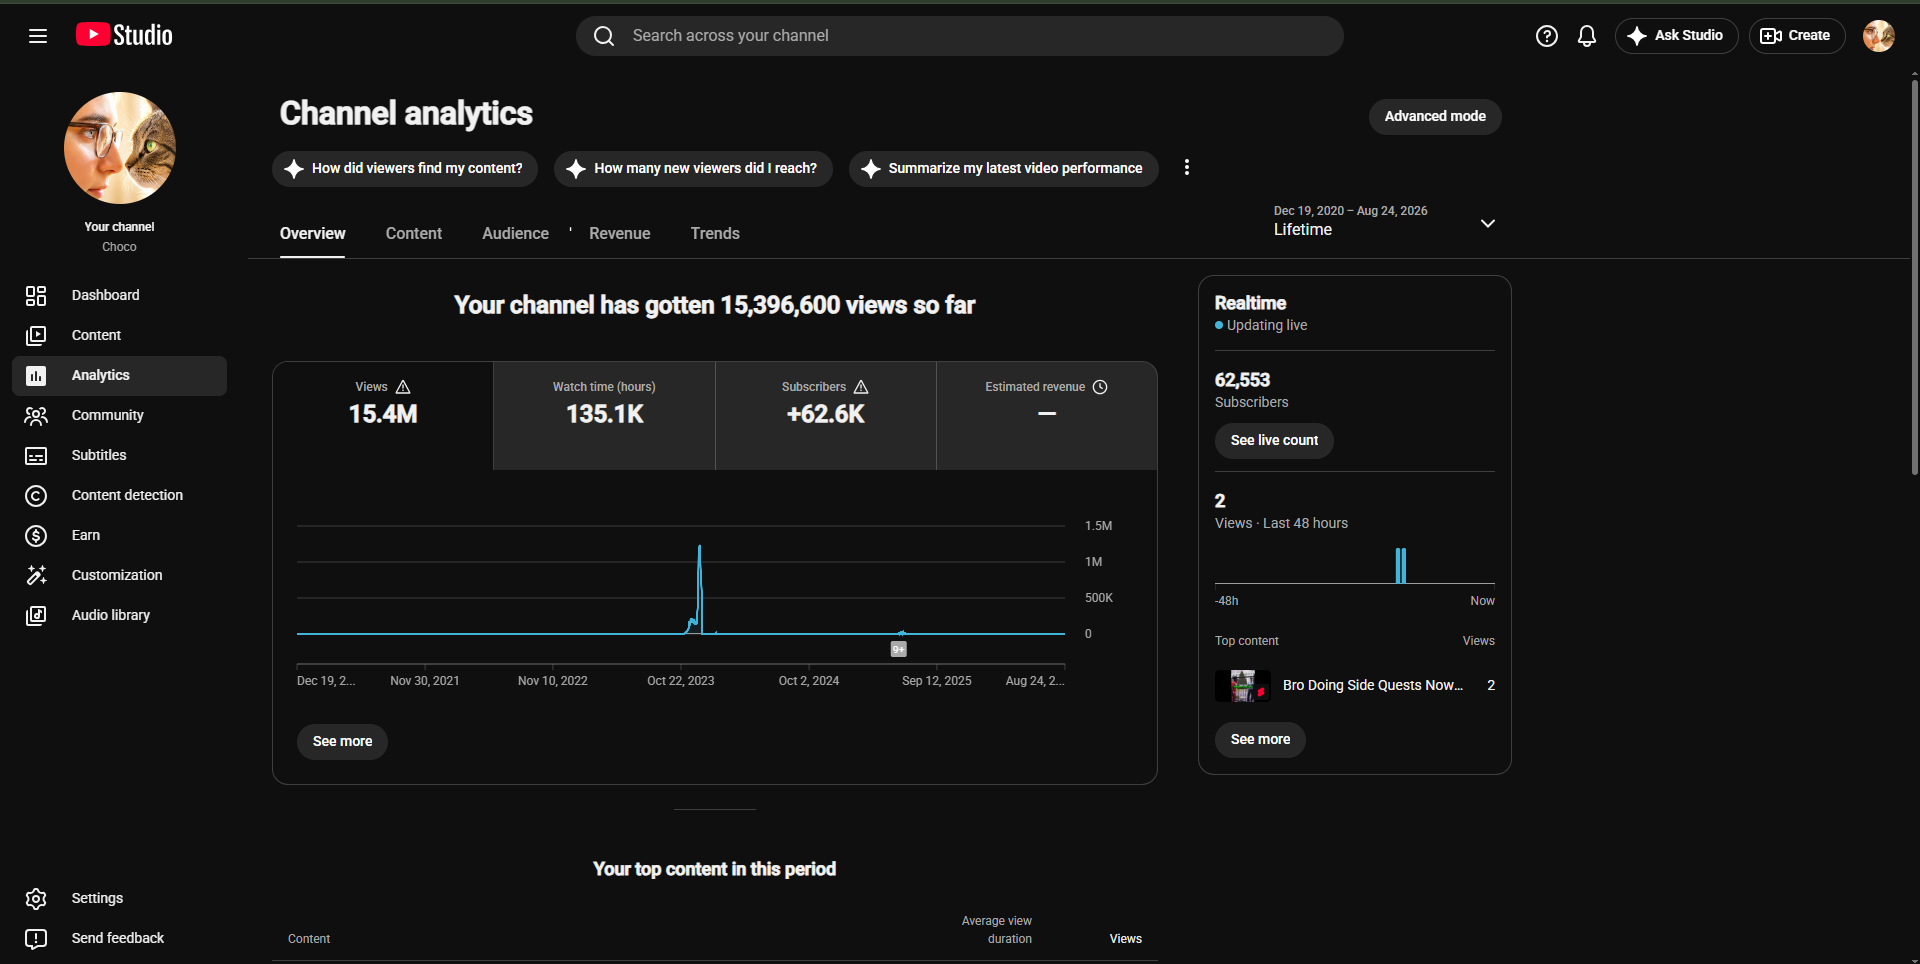
Task: Click the search across your channel field
Action: click(959, 36)
